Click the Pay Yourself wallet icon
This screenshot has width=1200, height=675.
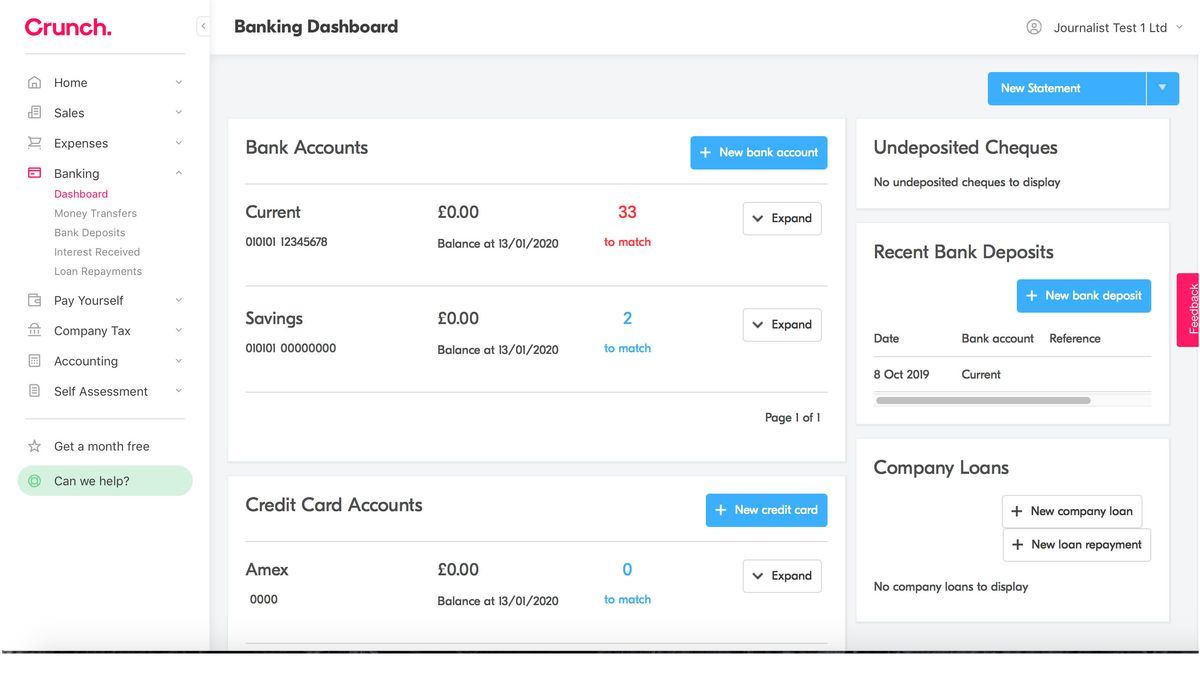[35, 300]
